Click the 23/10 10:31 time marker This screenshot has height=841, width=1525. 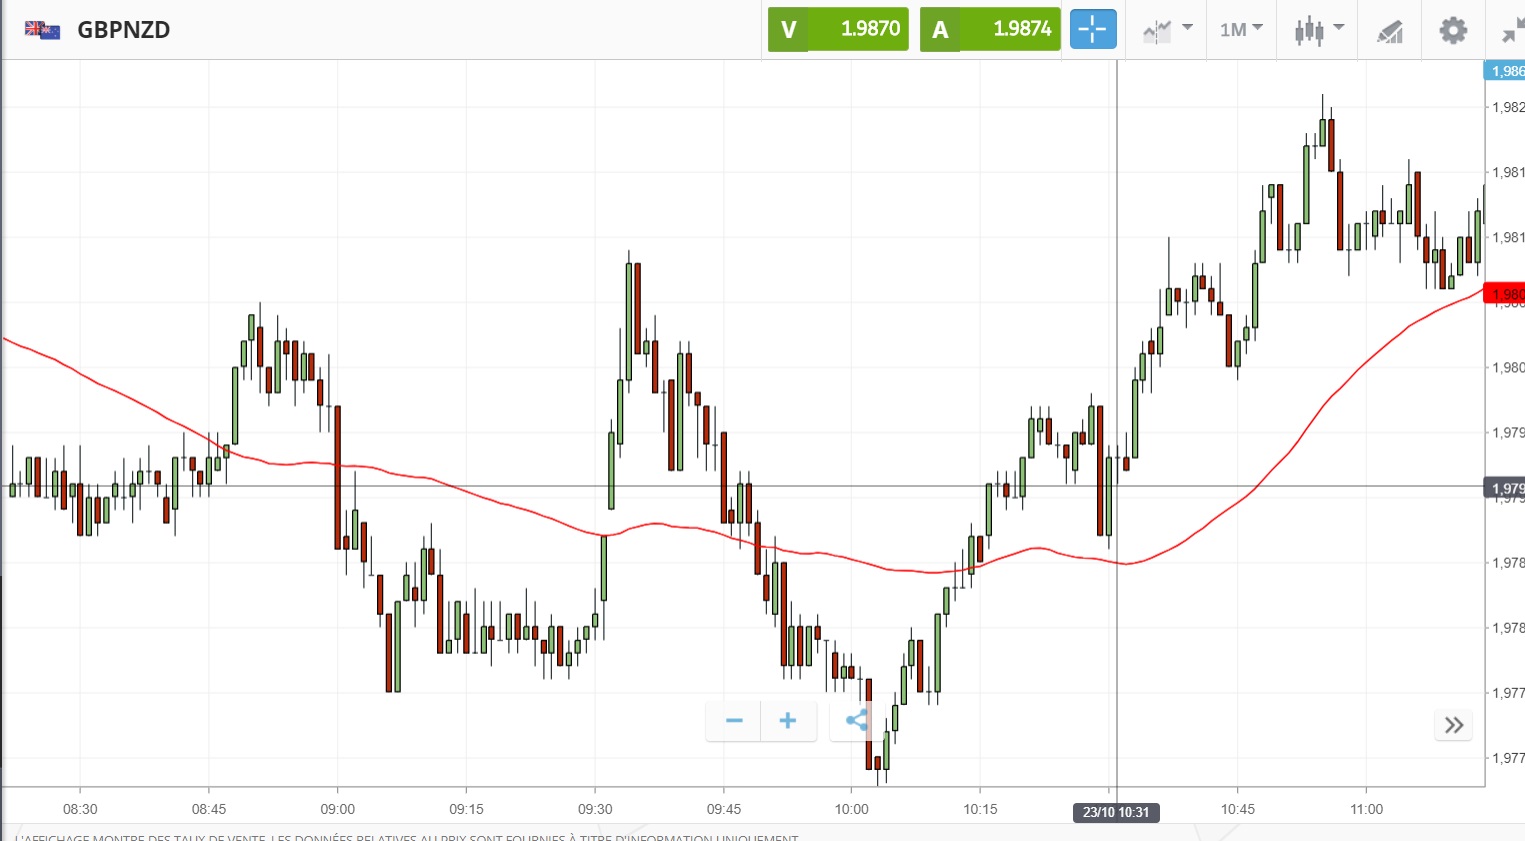coord(1116,812)
